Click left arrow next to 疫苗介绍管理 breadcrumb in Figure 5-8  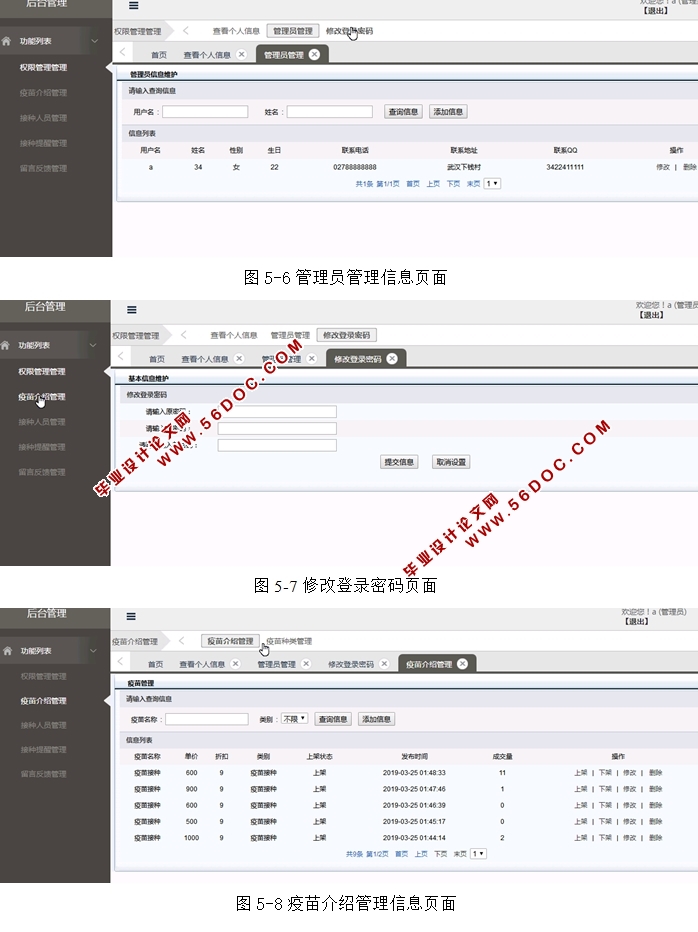(181, 641)
